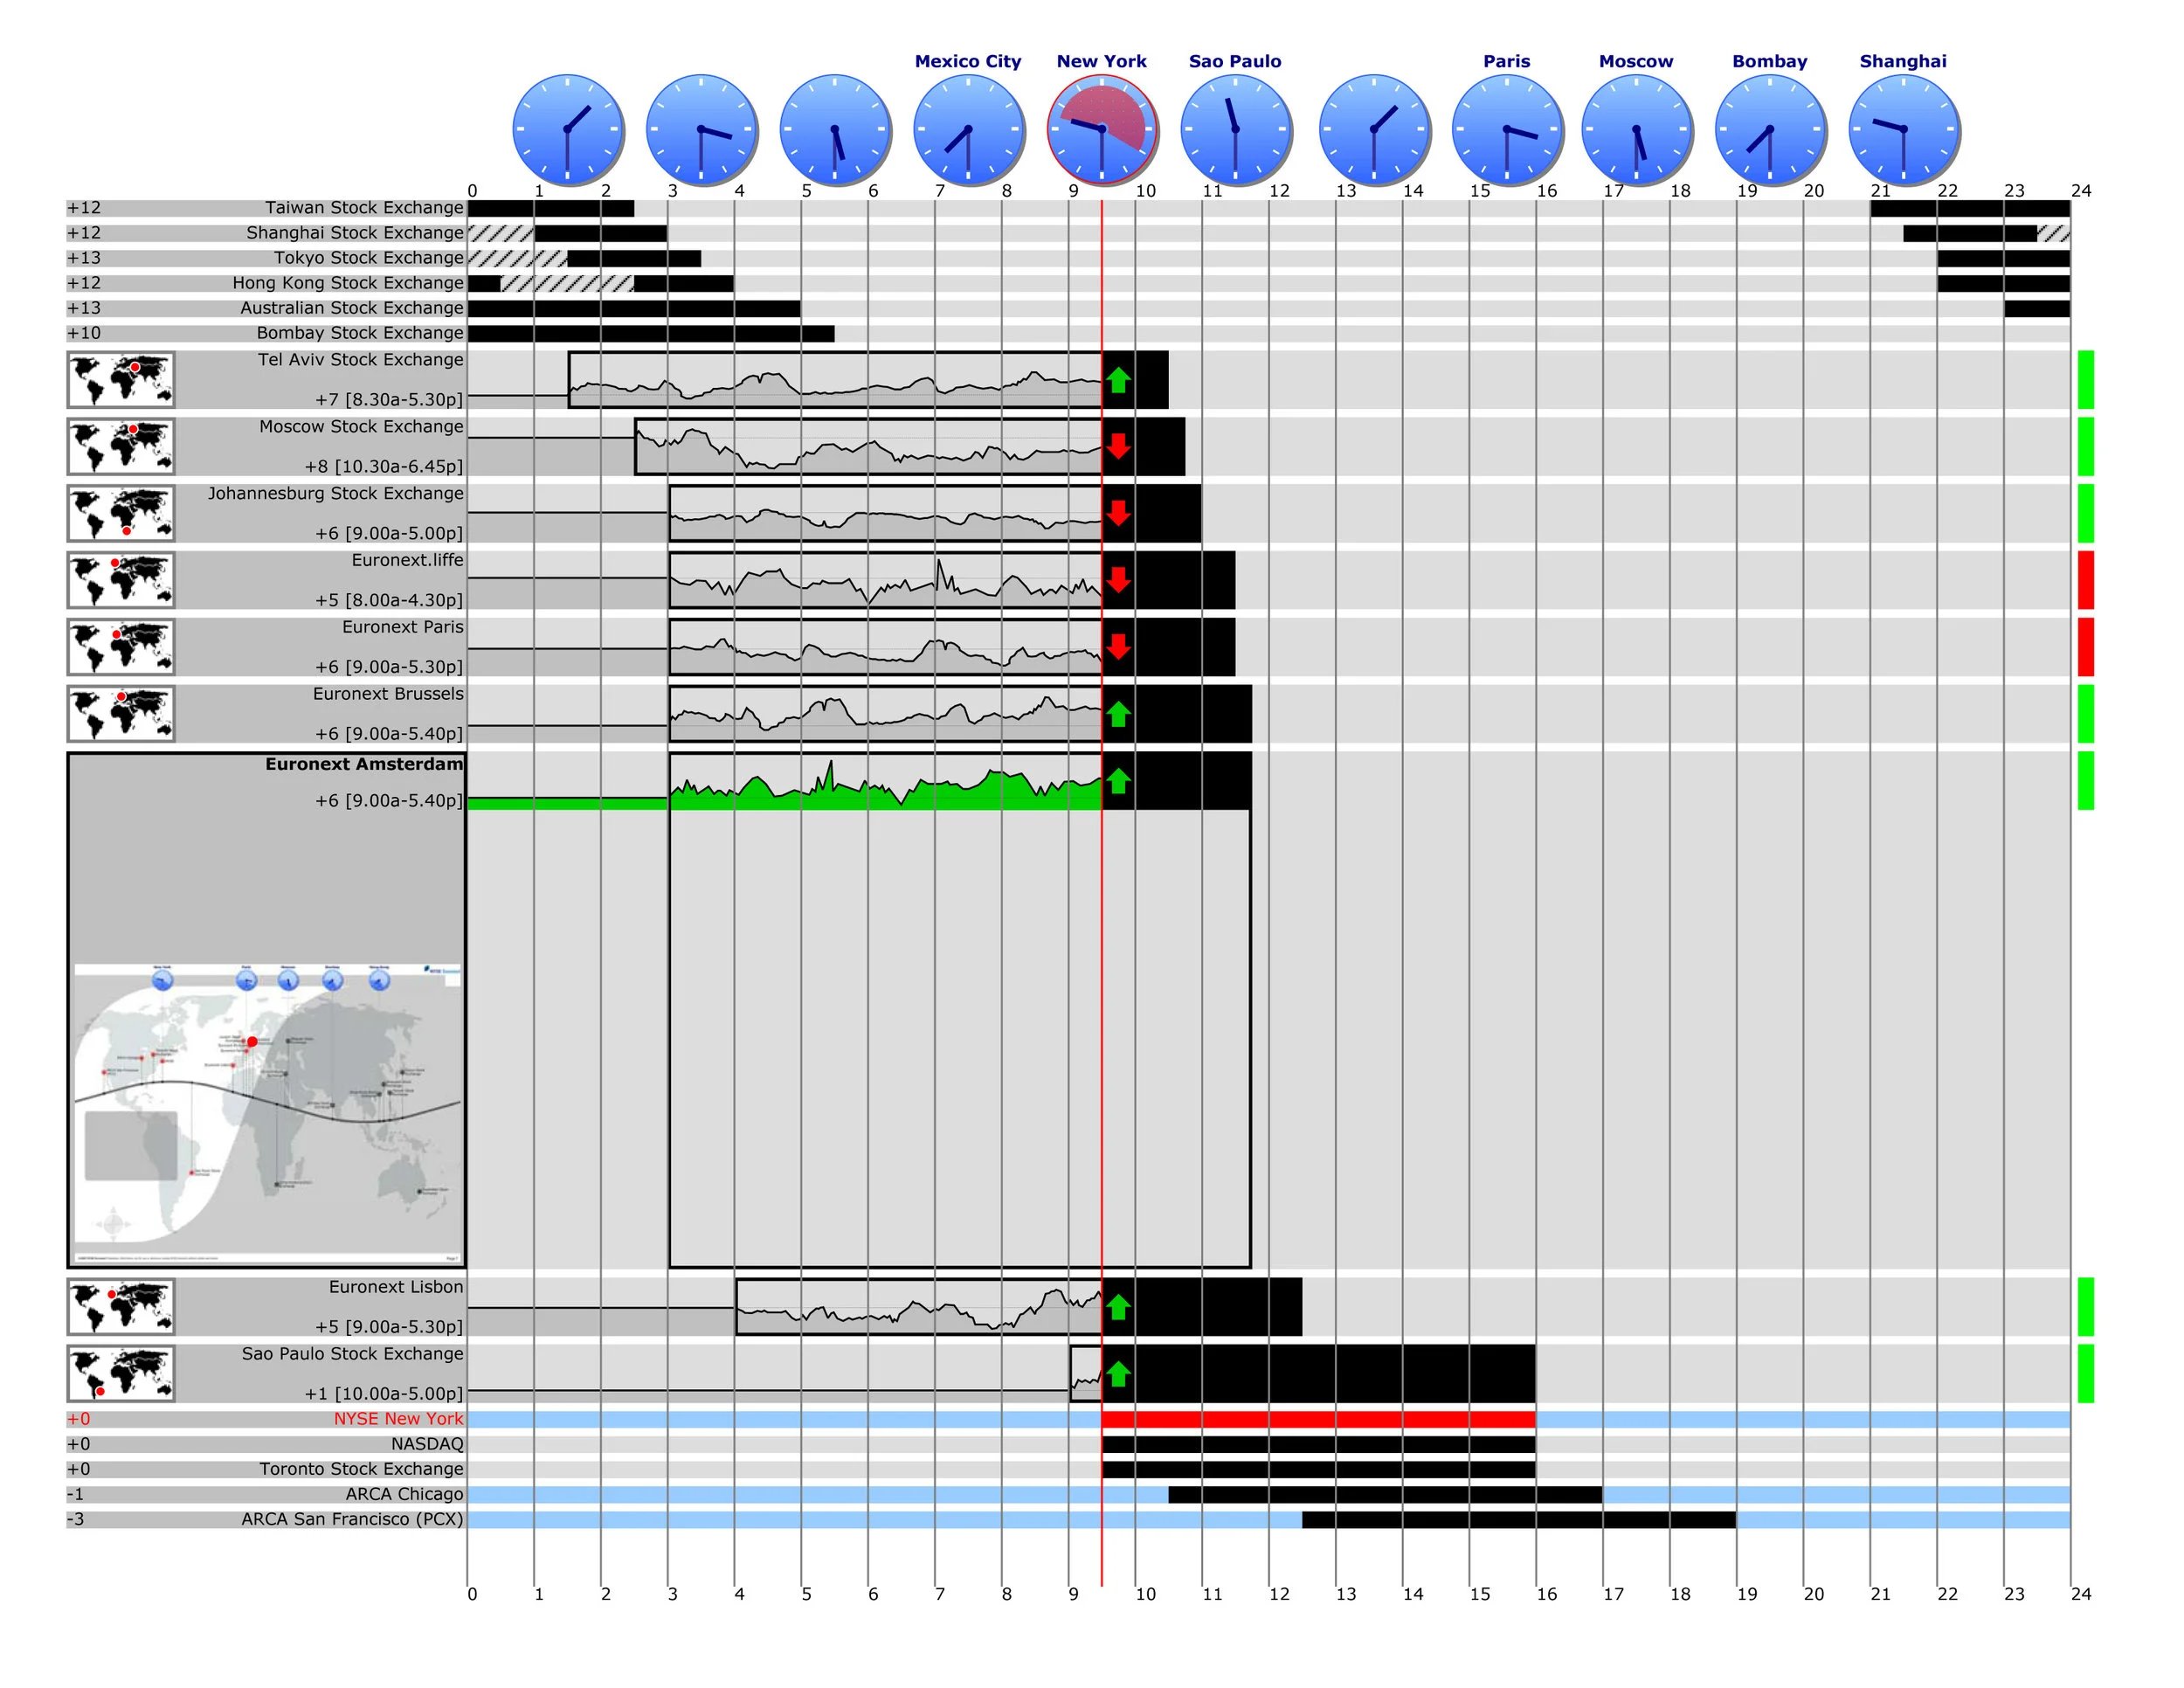The height and width of the screenshot is (1688, 2184).
Task: Click the Euronext Lisbon price chart
Action: (x=919, y=1307)
